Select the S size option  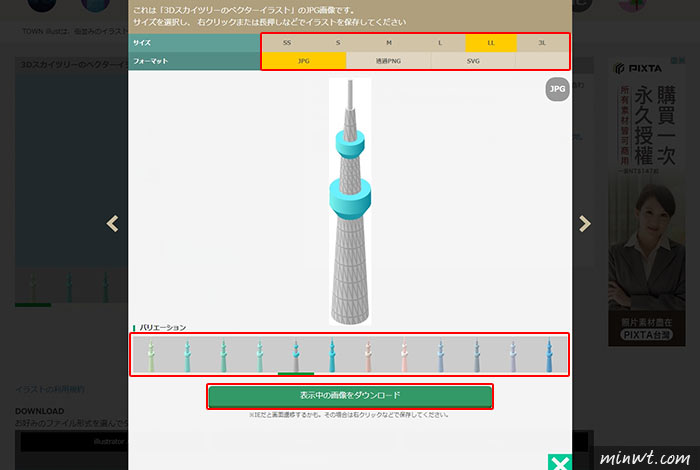338,43
